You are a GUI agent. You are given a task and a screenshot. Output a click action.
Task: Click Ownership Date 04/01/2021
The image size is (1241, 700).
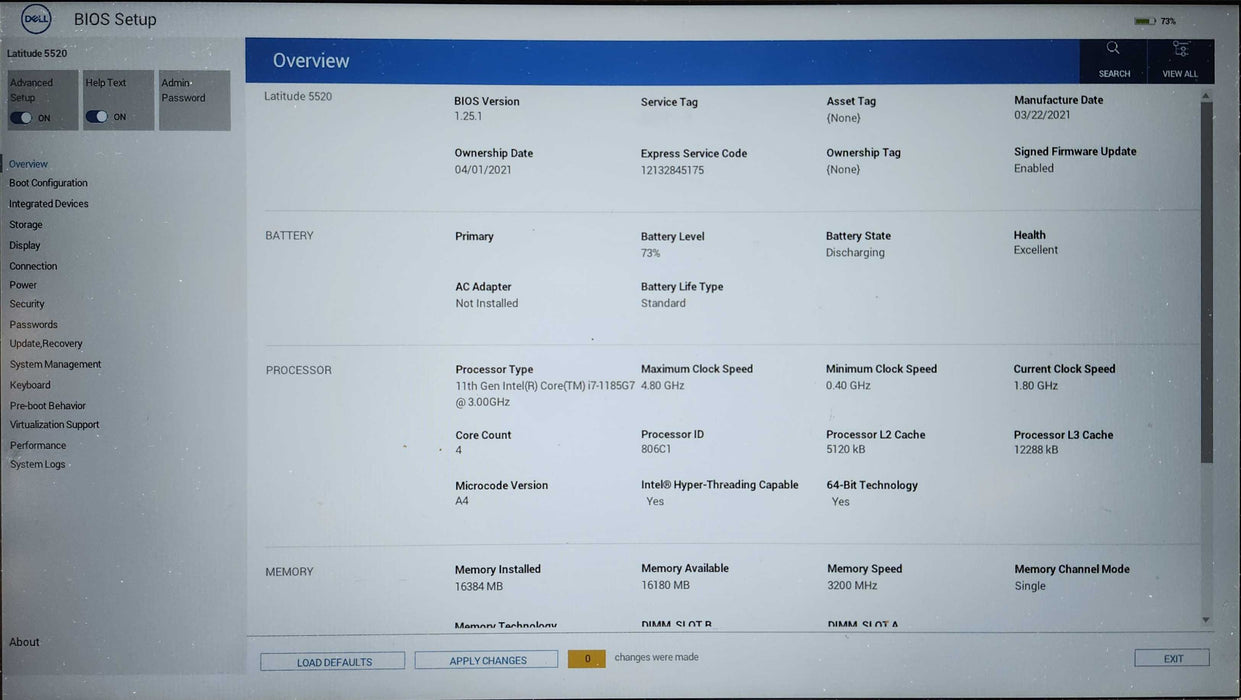tap(483, 170)
